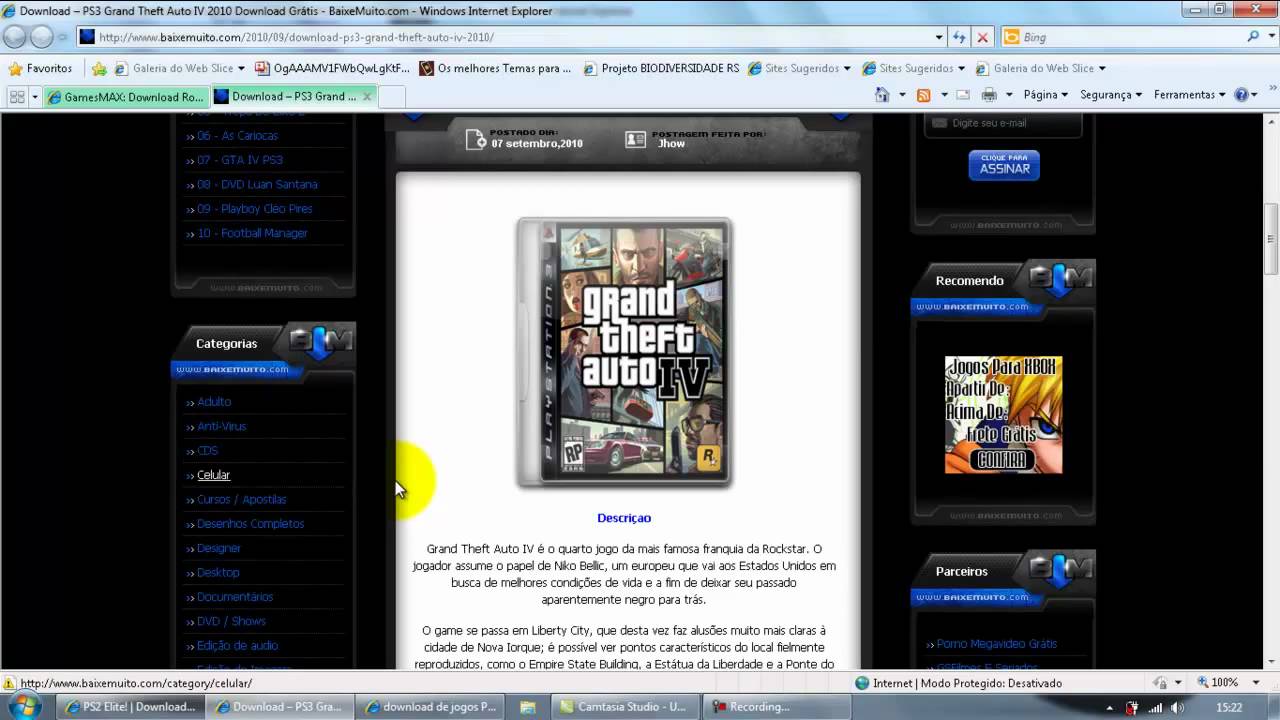Show hidden tray icons arrow

[x=1109, y=707]
